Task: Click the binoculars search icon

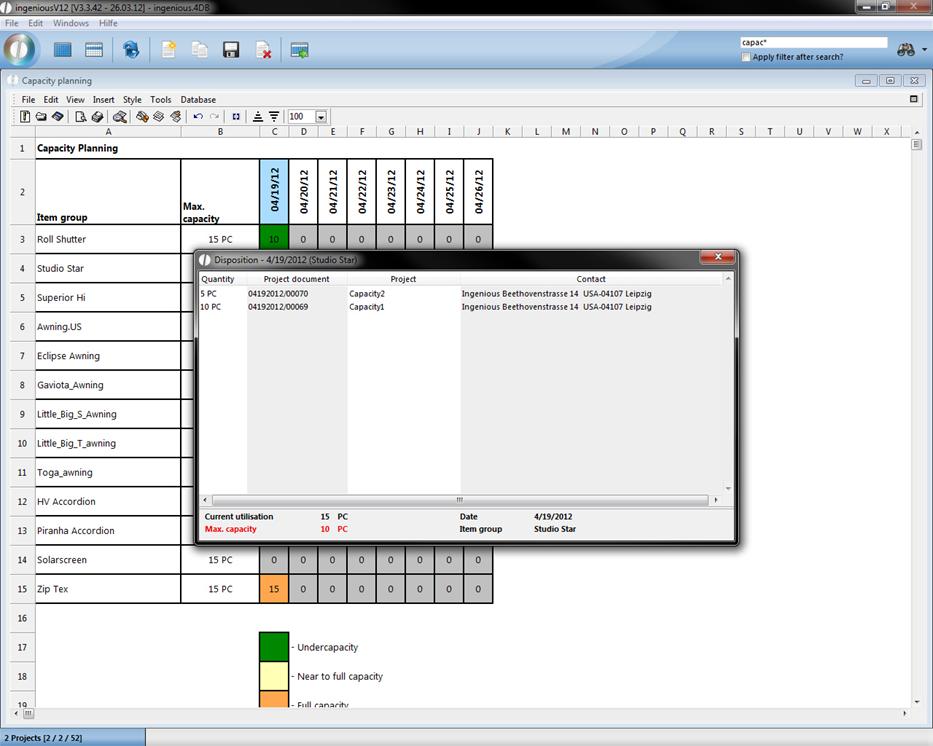Action: point(905,50)
